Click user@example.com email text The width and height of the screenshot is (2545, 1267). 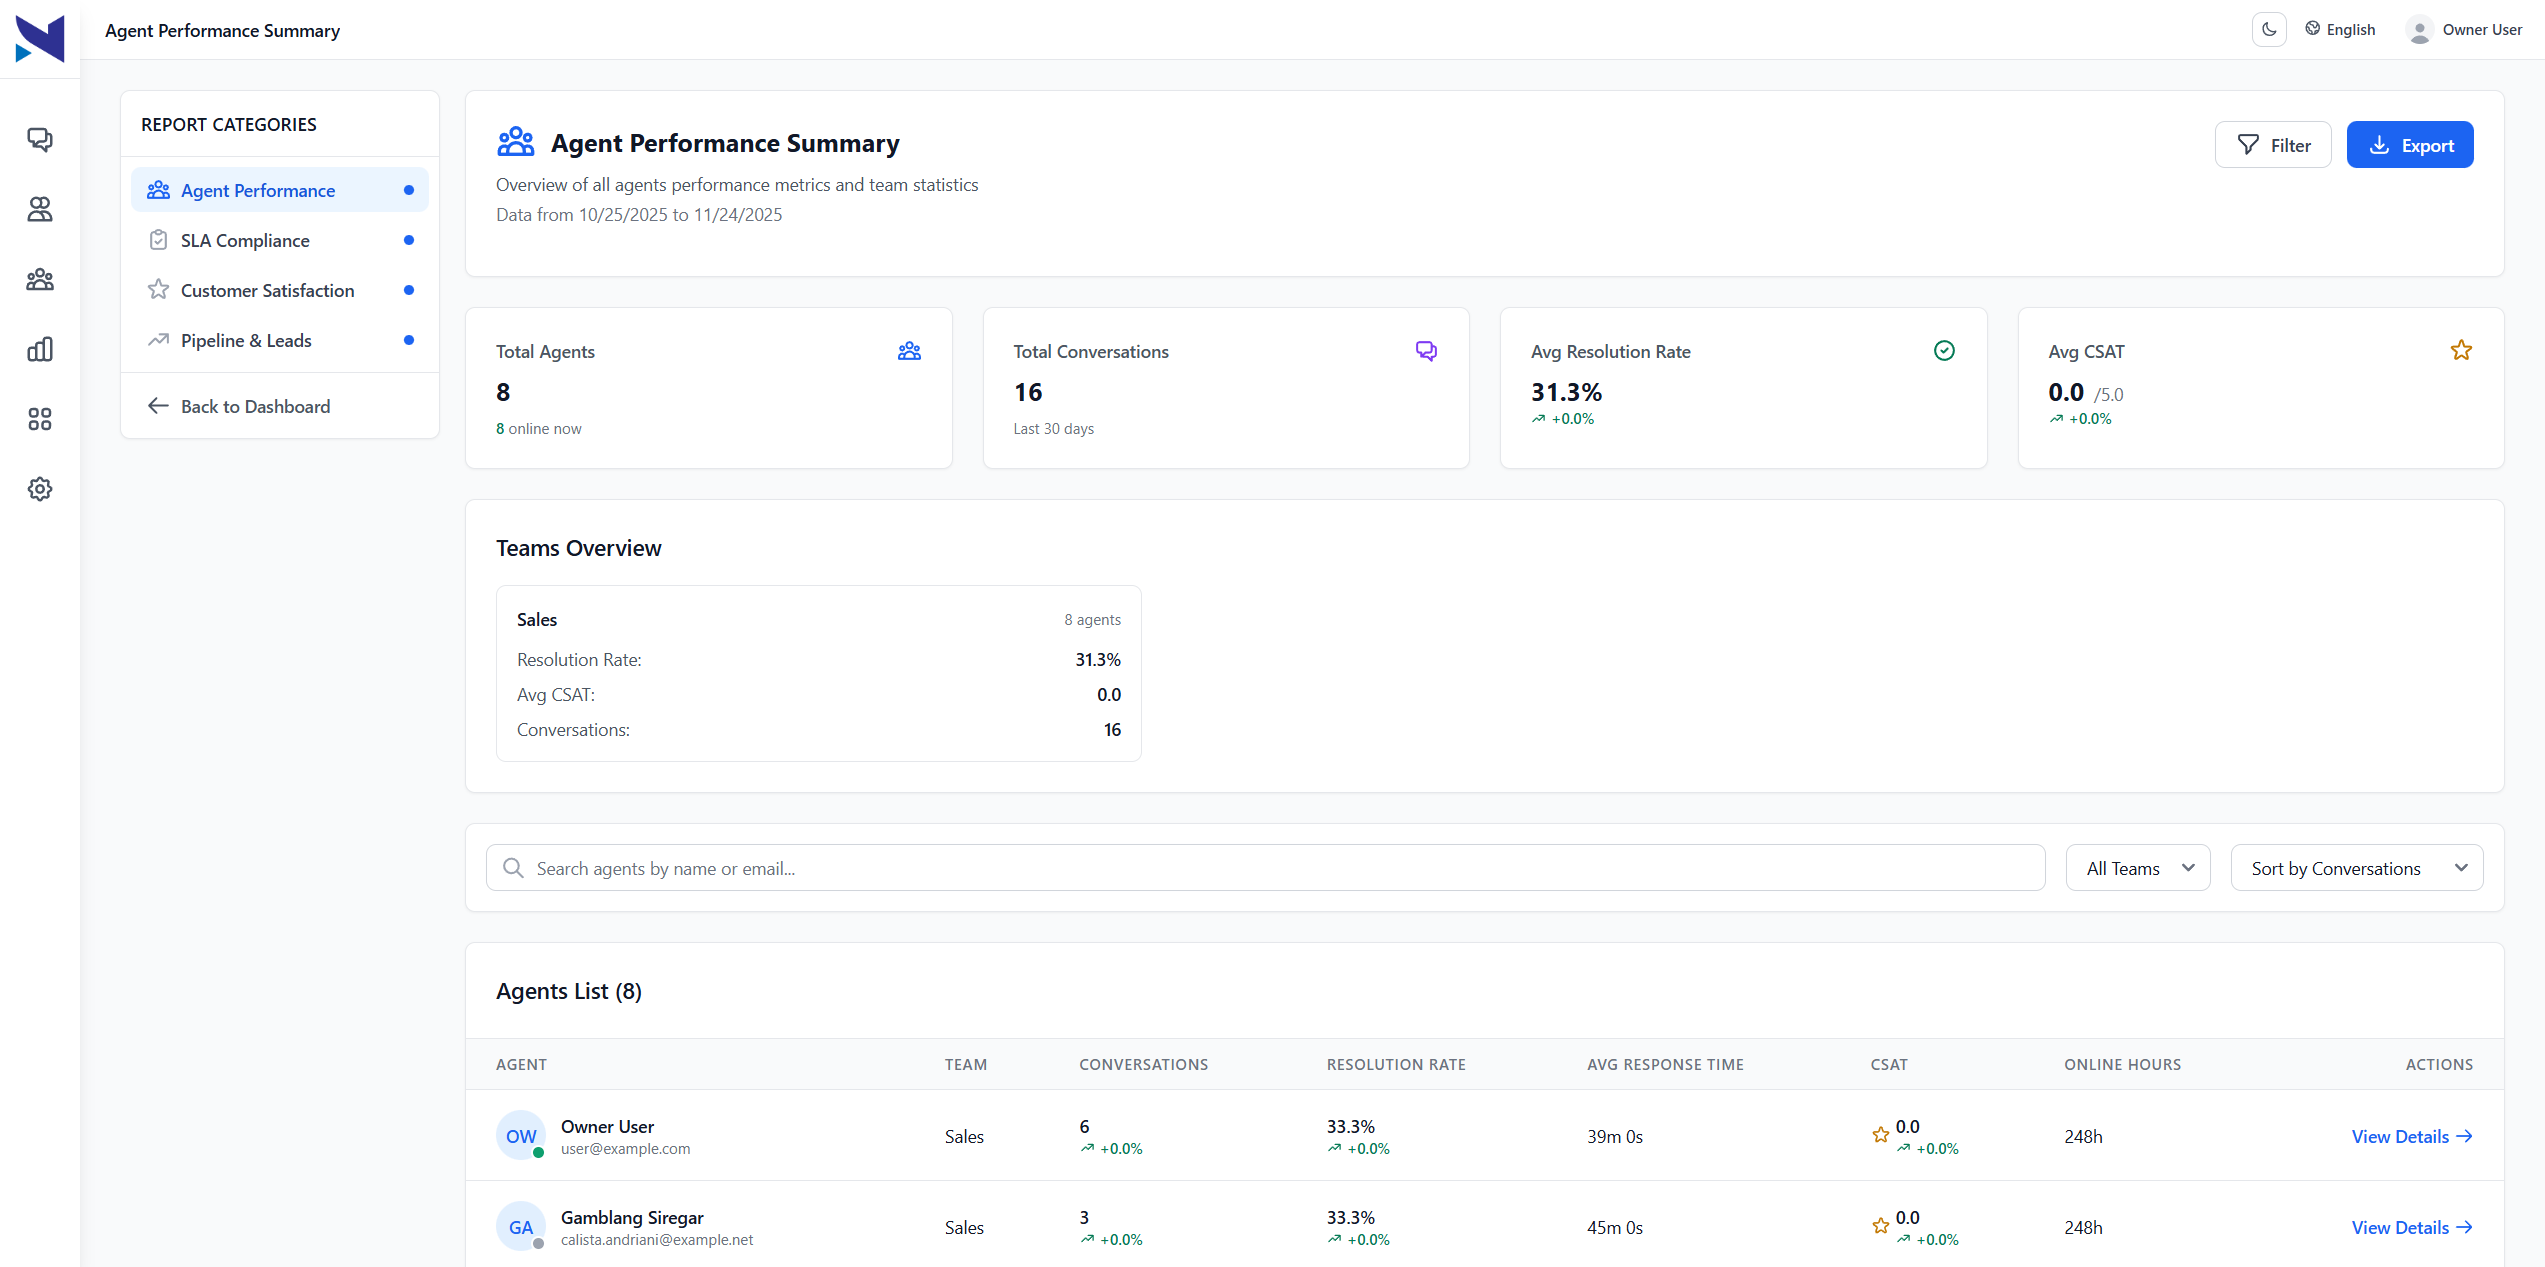click(626, 1149)
